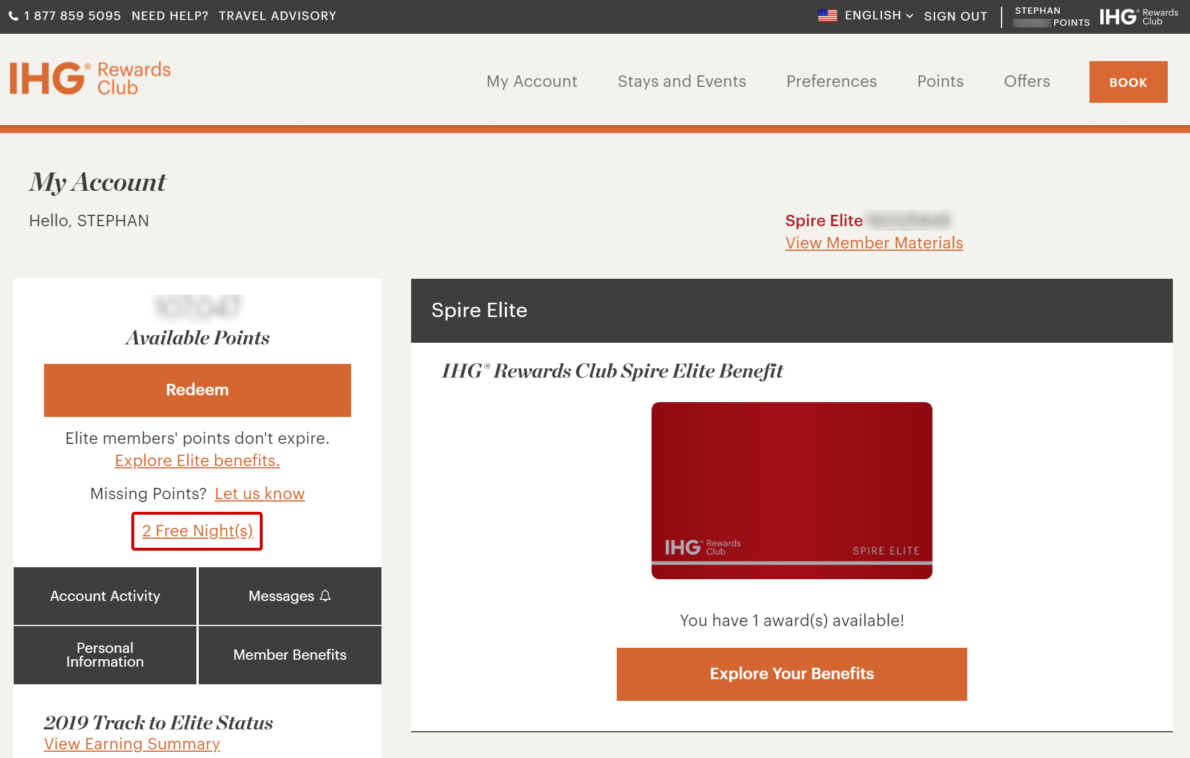Click the Let us know link
This screenshot has width=1190, height=758.
(260, 494)
